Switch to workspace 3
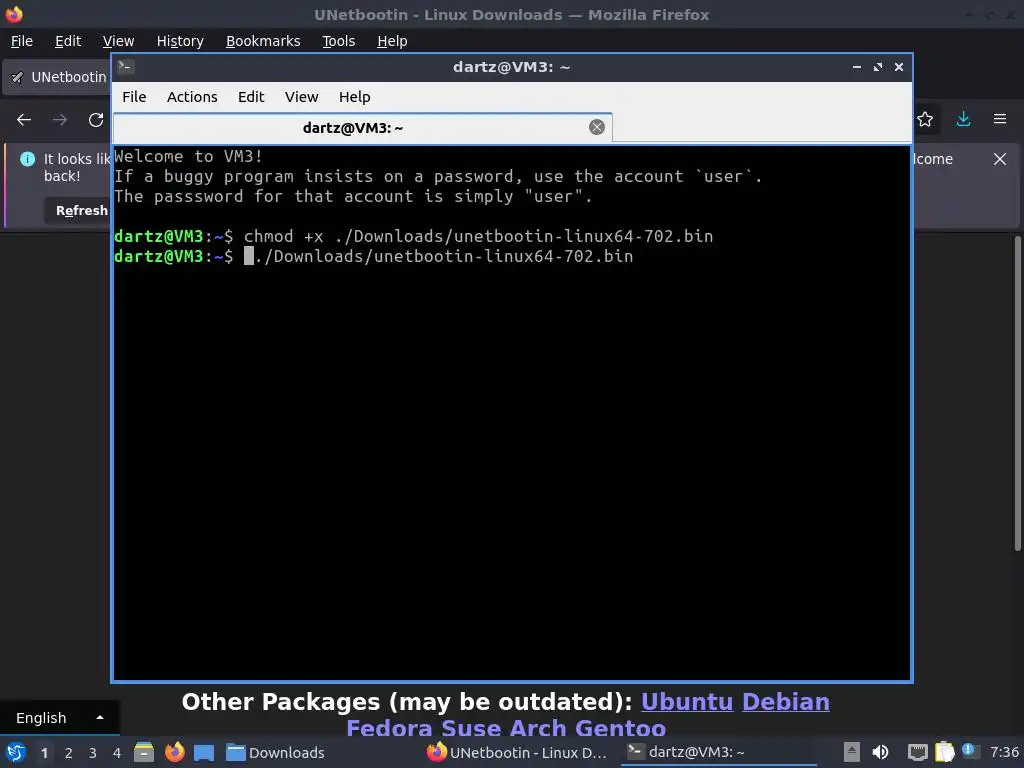Image resolution: width=1024 pixels, height=768 pixels. coord(93,753)
